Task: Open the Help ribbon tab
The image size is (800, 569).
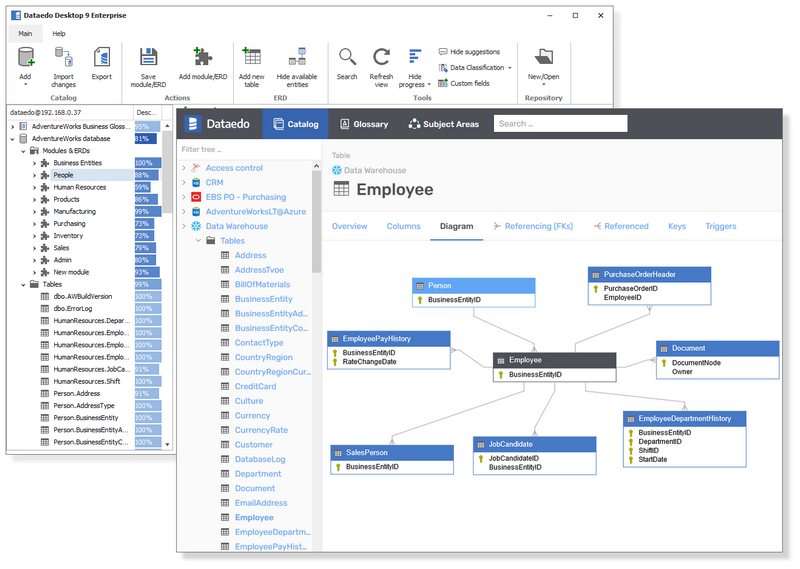Action: (x=59, y=33)
